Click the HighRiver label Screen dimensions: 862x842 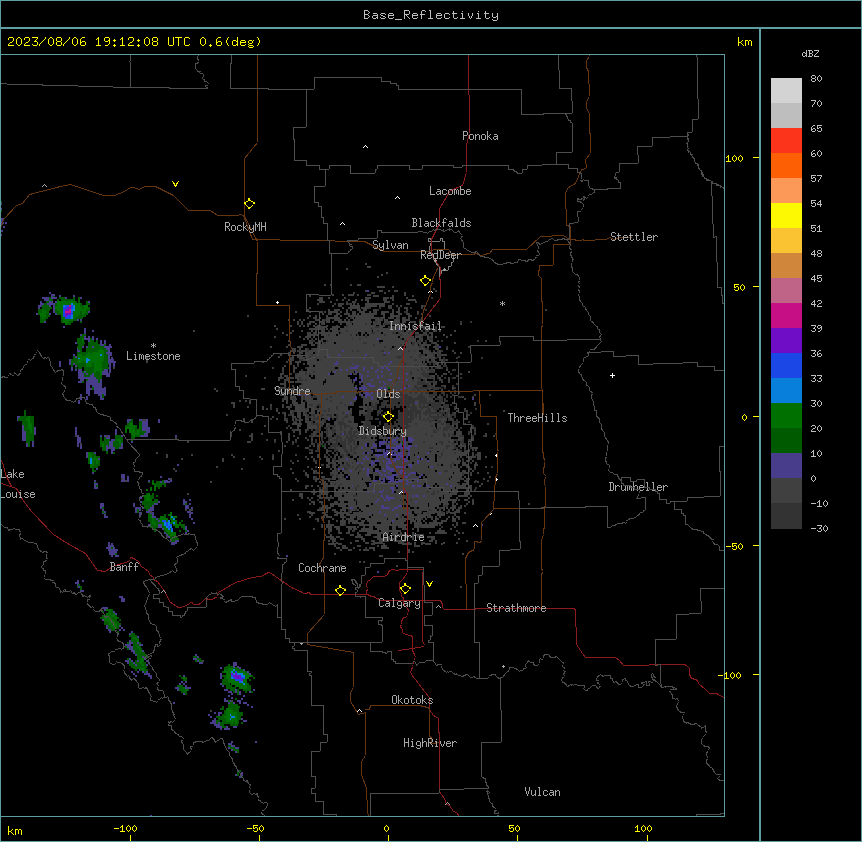(x=430, y=743)
